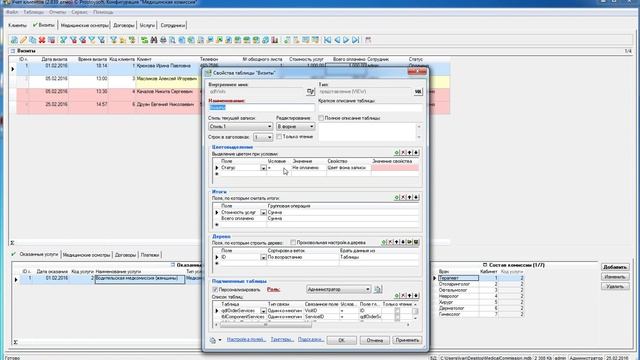Image resolution: width=640 pixels, height=360 pixels.
Task: Click move-up arrow in Цветовыделение section
Action: (409, 152)
